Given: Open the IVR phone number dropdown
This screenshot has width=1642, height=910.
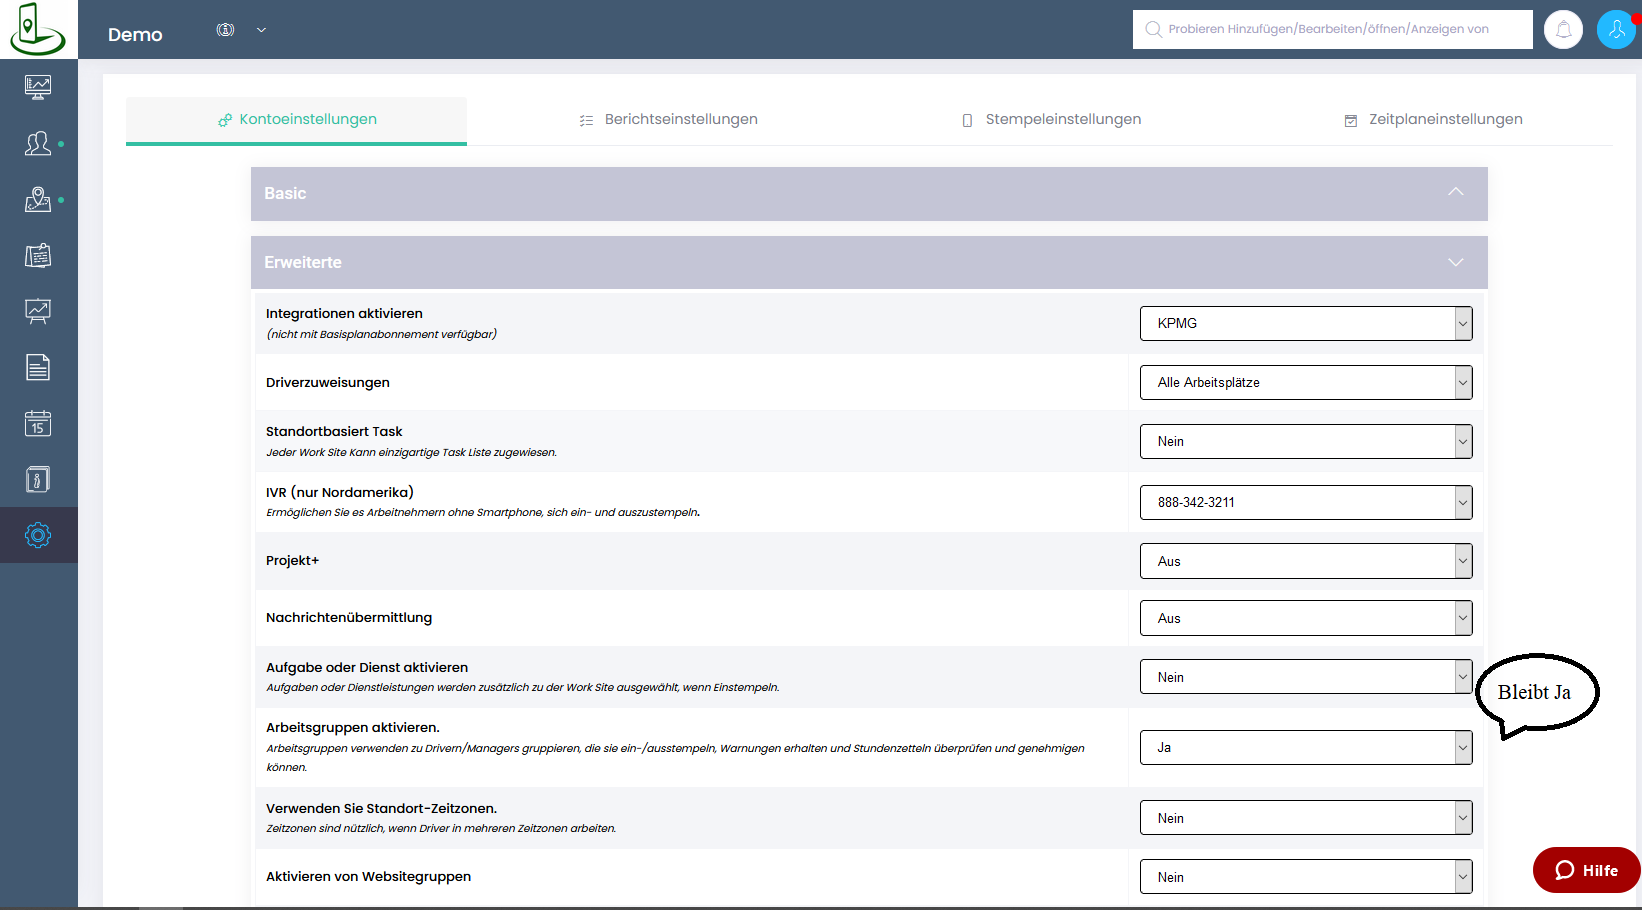Looking at the screenshot, I should 1306,502.
